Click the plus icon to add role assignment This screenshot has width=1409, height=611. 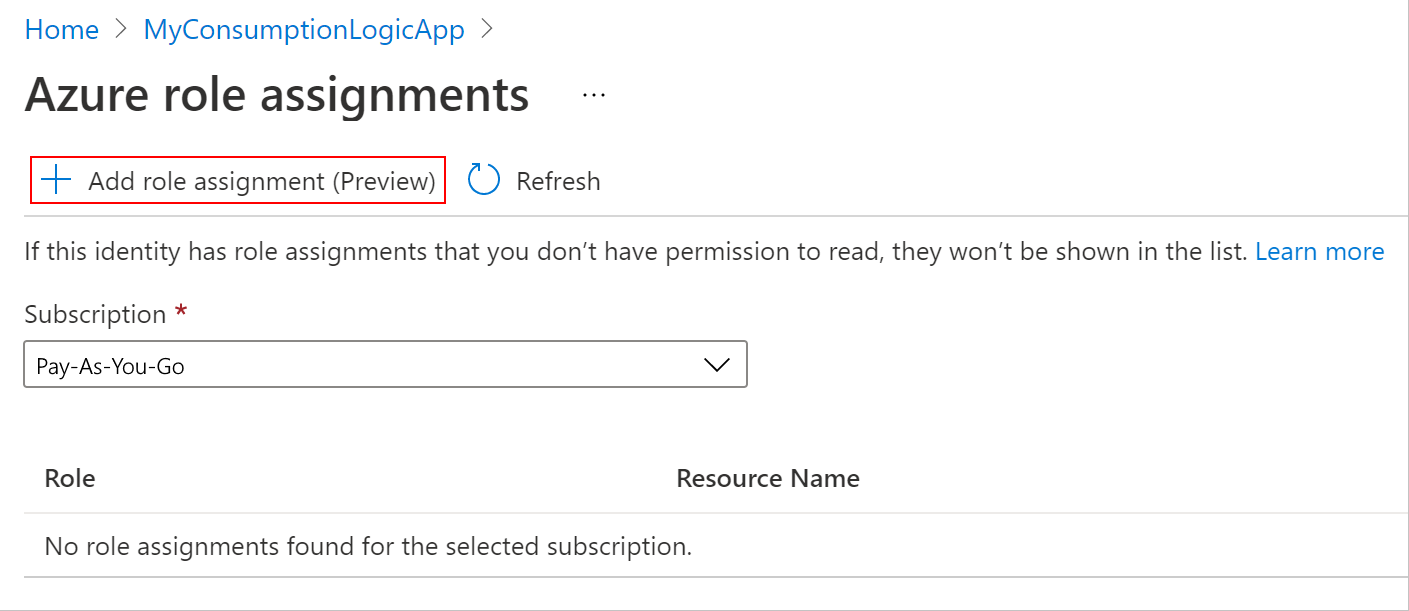point(55,180)
